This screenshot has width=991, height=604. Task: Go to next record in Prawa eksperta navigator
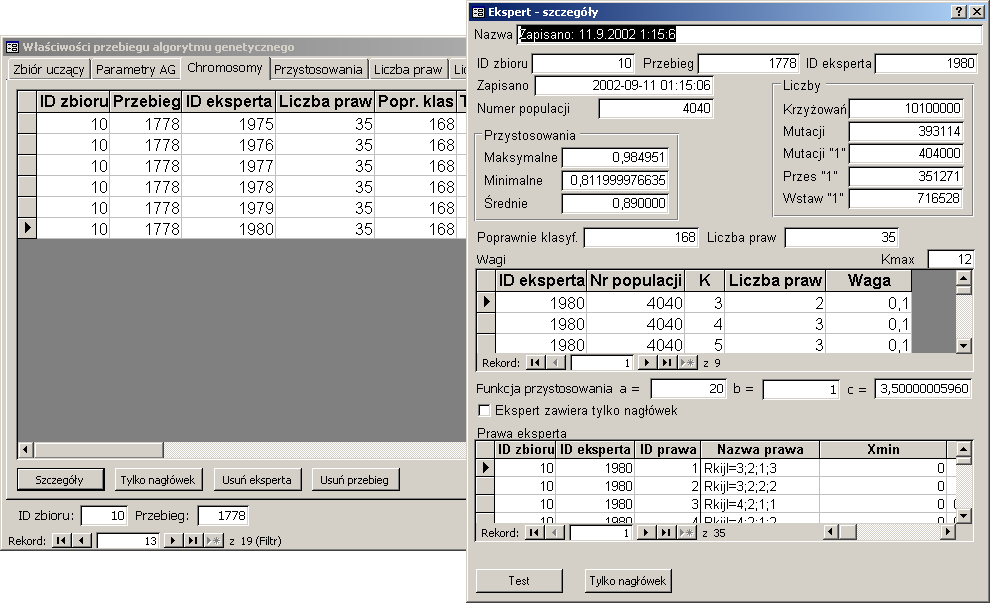click(646, 533)
